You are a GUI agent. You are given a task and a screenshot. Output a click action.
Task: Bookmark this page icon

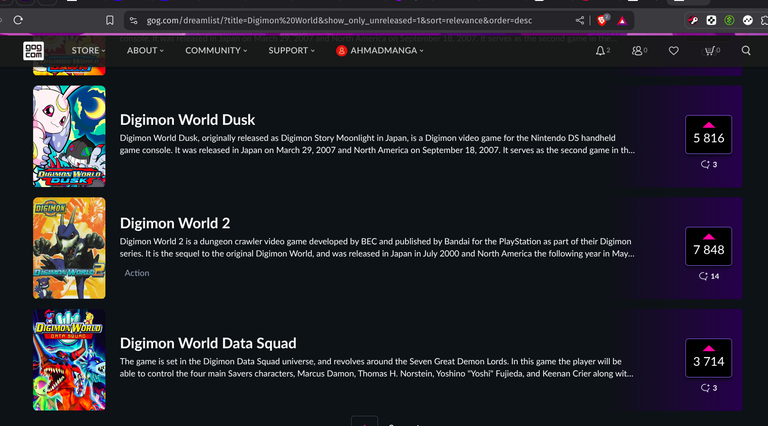click(x=110, y=20)
